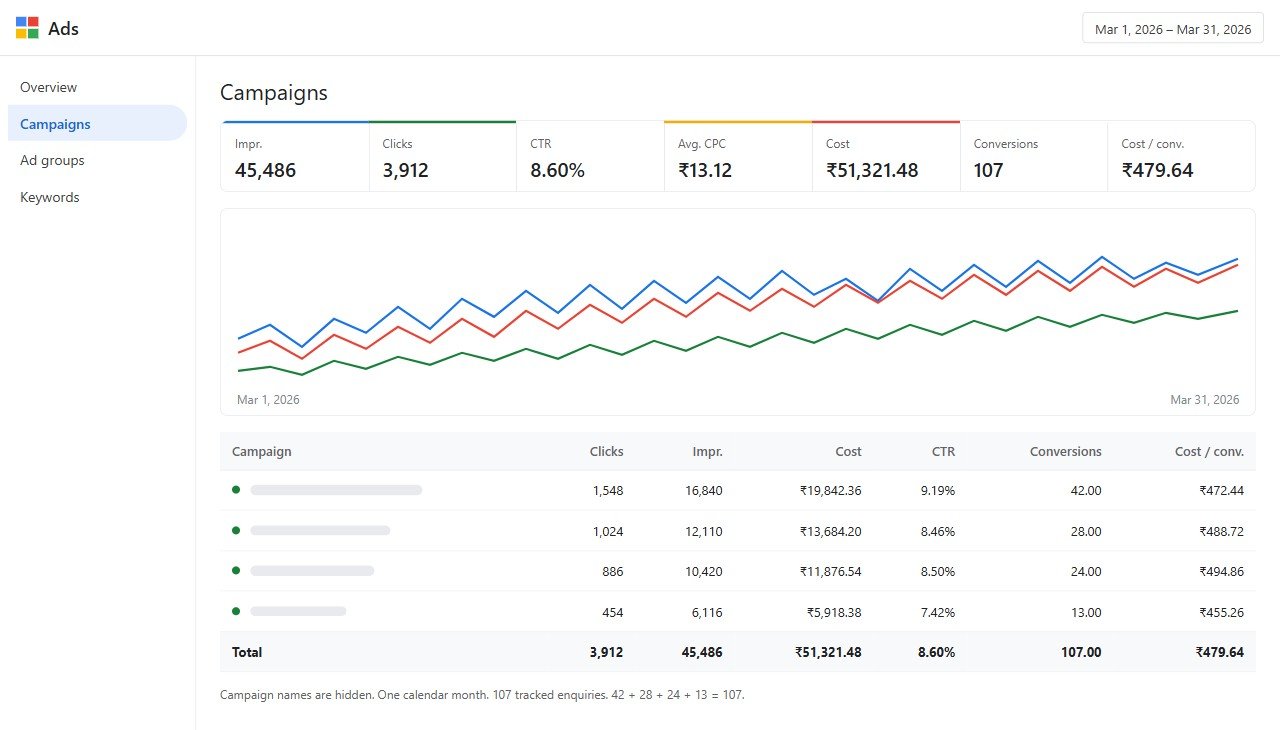The width and height of the screenshot is (1280, 730).
Task: Select the Cost / conv. metric card
Action: pos(1181,156)
